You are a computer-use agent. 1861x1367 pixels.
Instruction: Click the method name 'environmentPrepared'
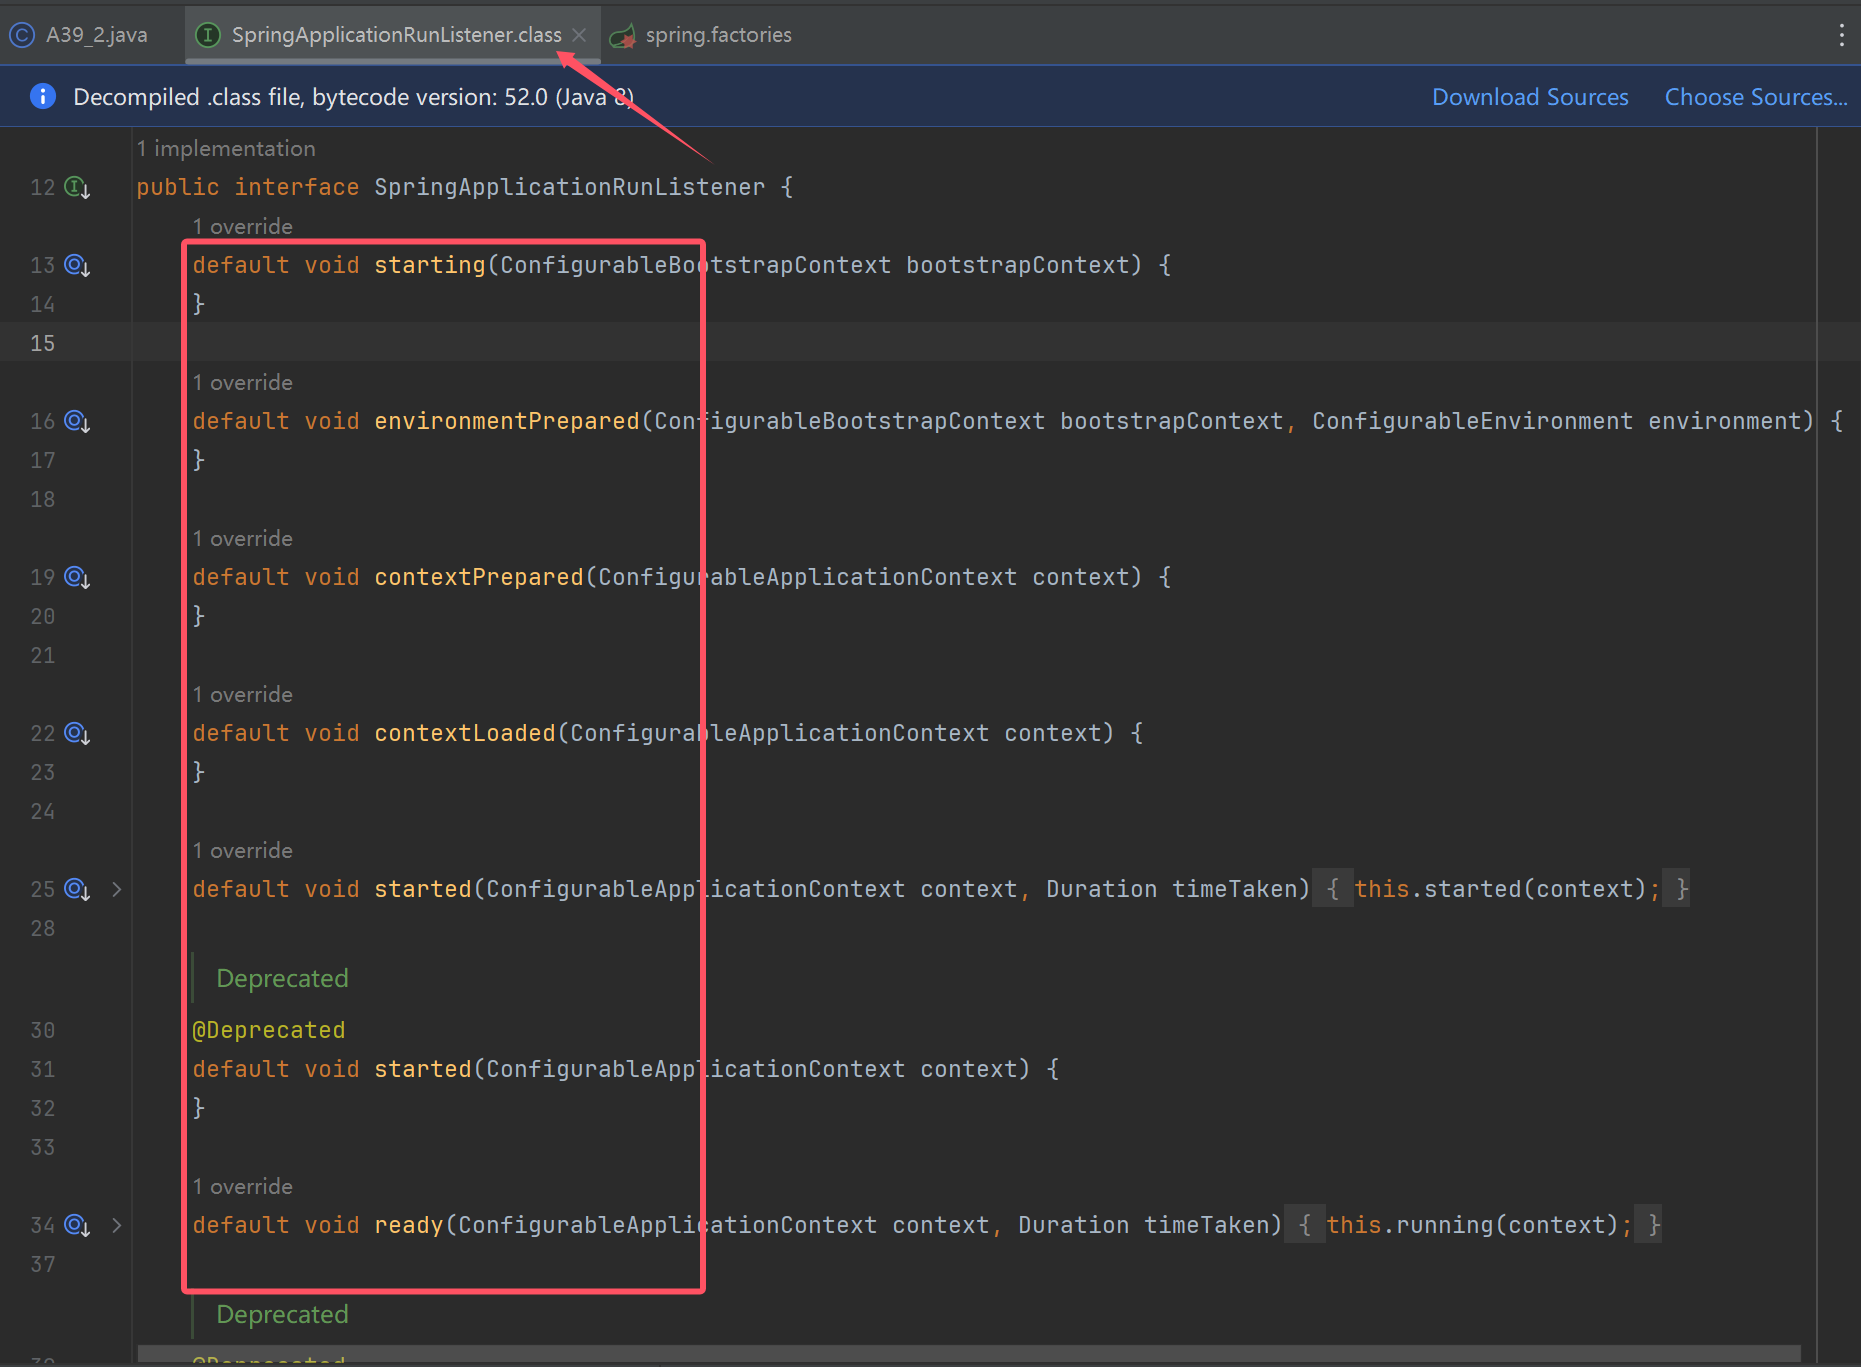click(507, 421)
